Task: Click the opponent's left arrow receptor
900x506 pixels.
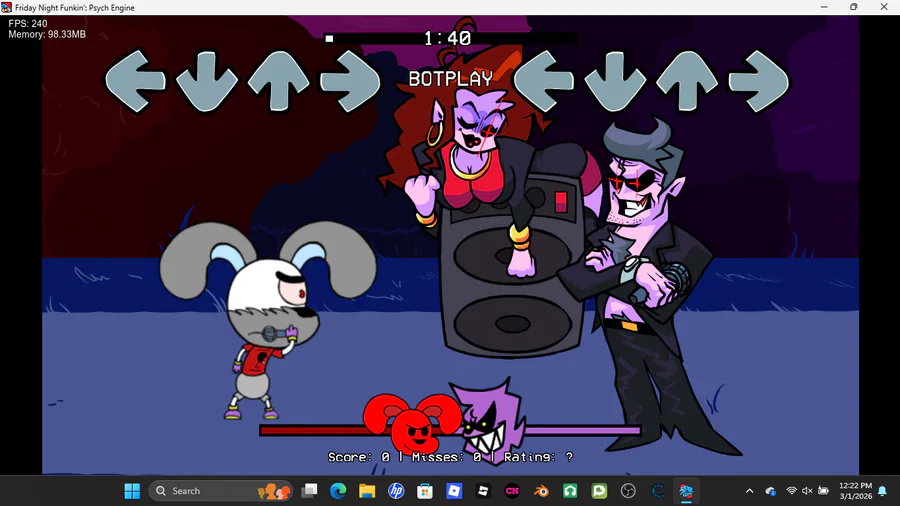Action: 136,81
